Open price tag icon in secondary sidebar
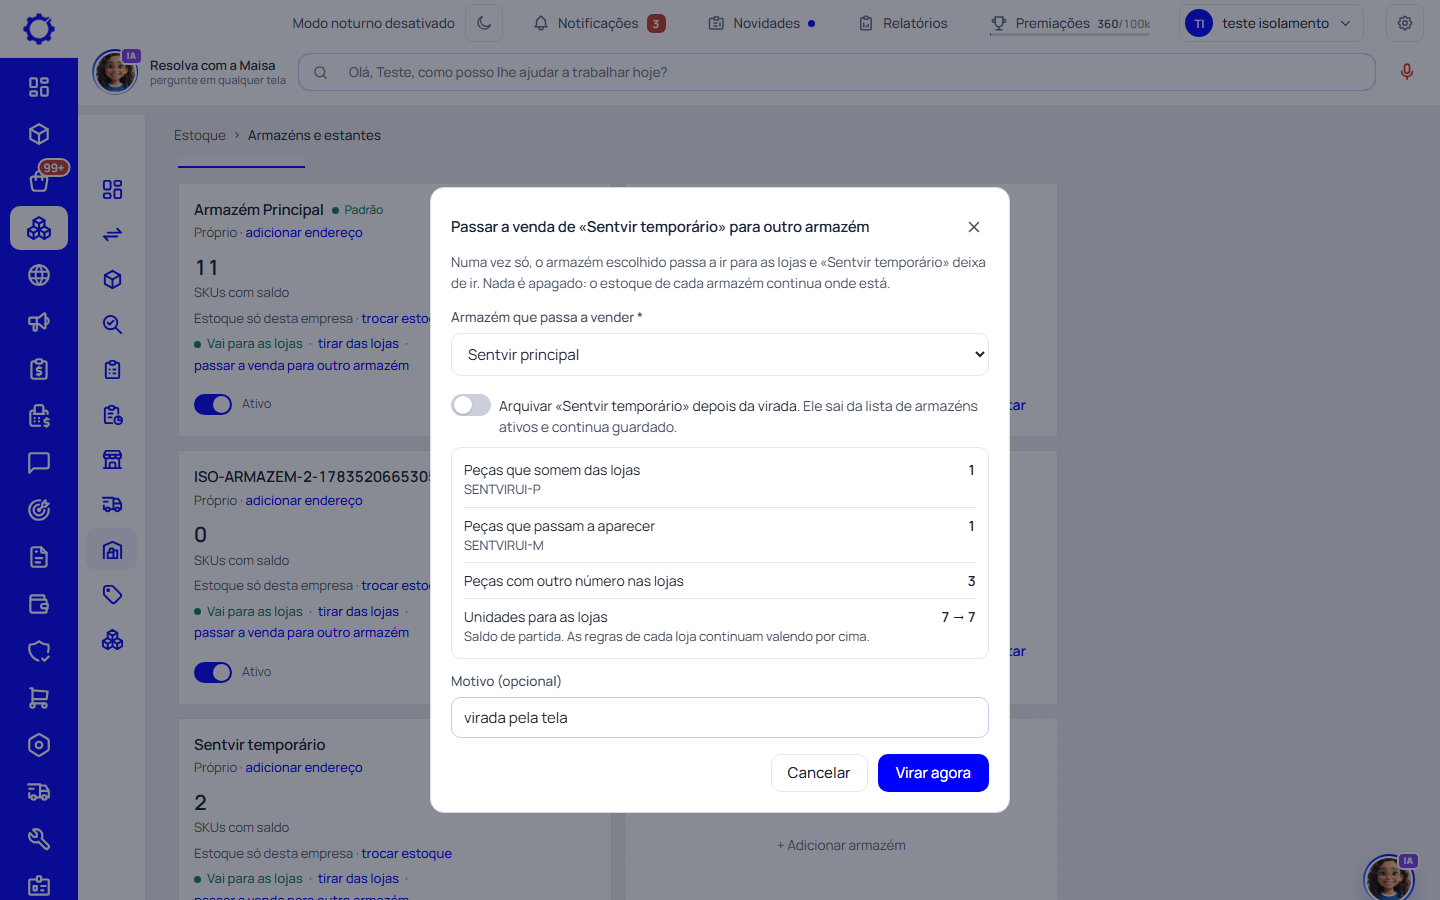Viewport: 1440px width, 900px height. pyautogui.click(x=112, y=595)
